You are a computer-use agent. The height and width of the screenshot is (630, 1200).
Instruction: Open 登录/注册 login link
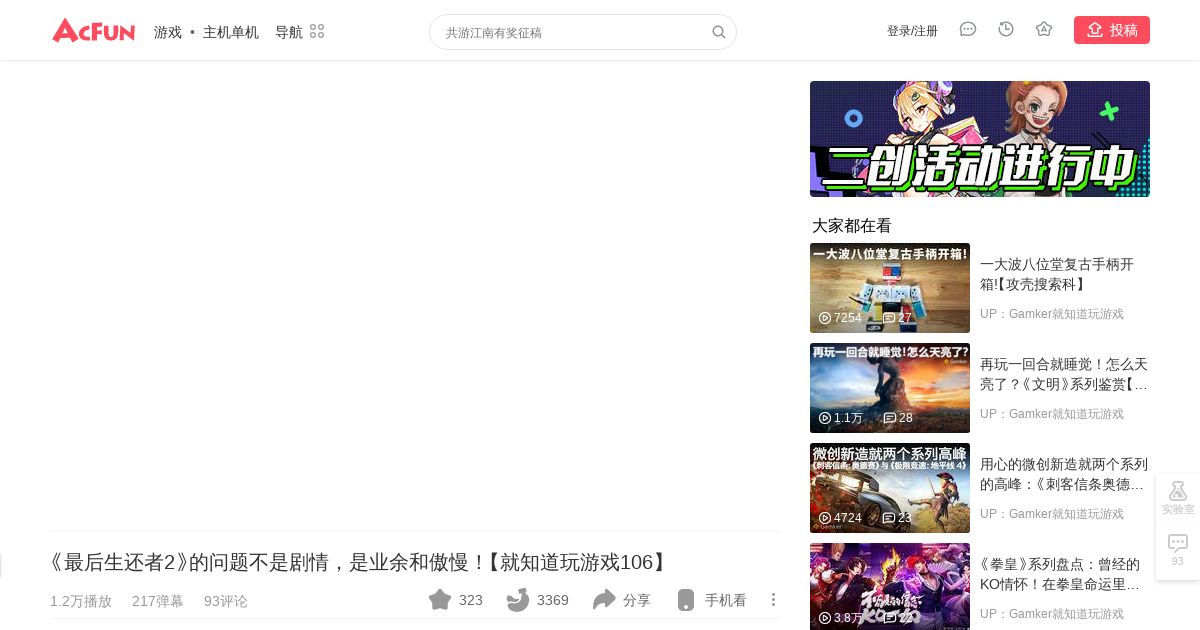coord(912,31)
